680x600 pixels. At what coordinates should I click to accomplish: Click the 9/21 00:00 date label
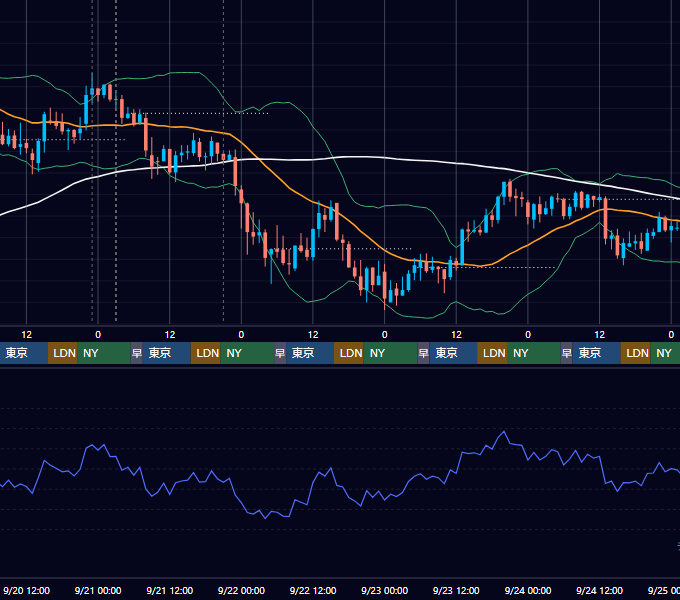(x=98, y=590)
